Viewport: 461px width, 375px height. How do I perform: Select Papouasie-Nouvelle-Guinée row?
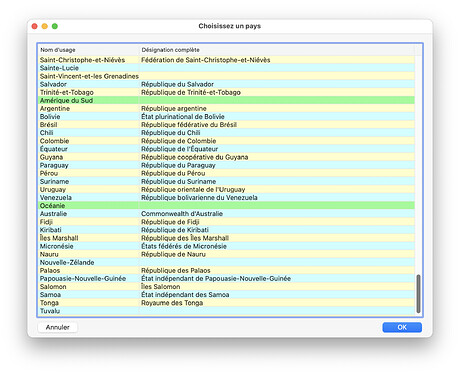coord(226,278)
